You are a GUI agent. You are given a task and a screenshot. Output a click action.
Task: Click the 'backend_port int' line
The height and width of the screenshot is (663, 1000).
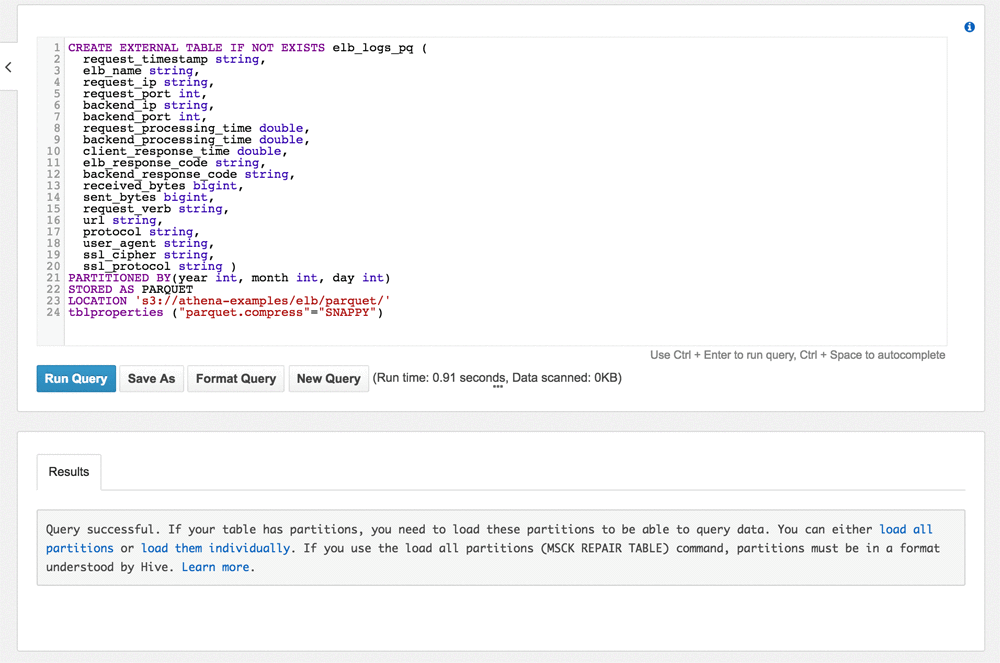point(145,117)
